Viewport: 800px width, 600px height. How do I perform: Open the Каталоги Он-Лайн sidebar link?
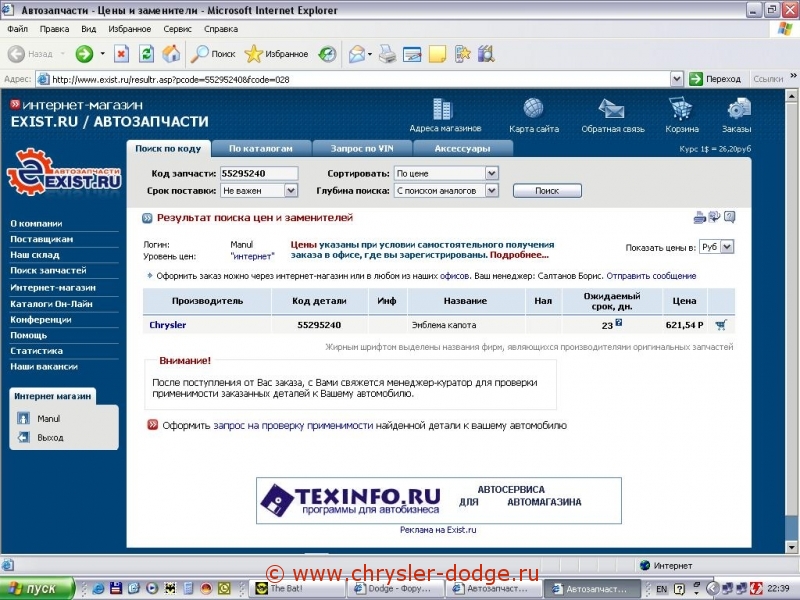click(x=51, y=304)
